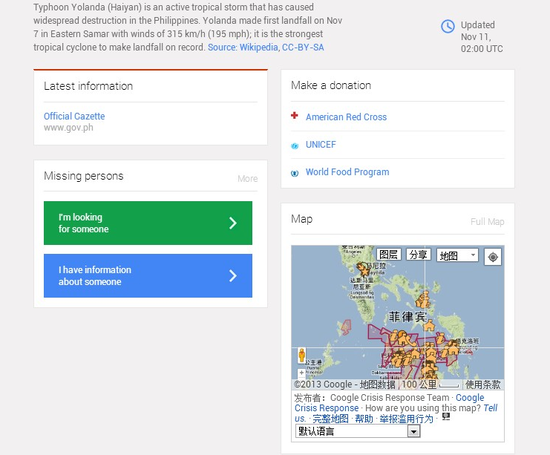The width and height of the screenshot is (550, 455).
Task: Click the my-location target icon on map
Action: (492, 257)
